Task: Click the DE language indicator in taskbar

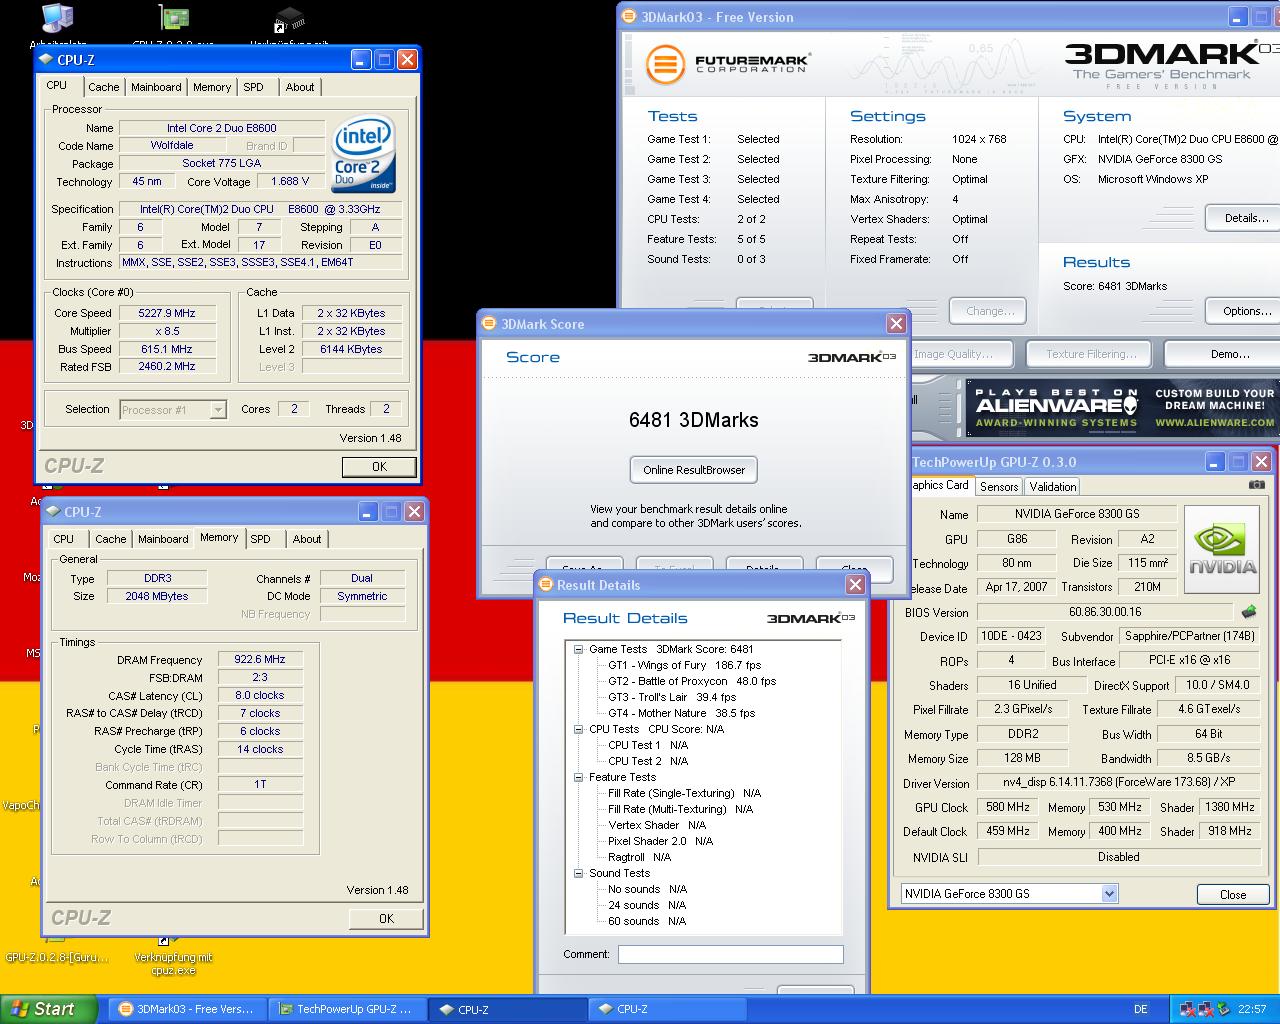Action: (x=1141, y=1009)
